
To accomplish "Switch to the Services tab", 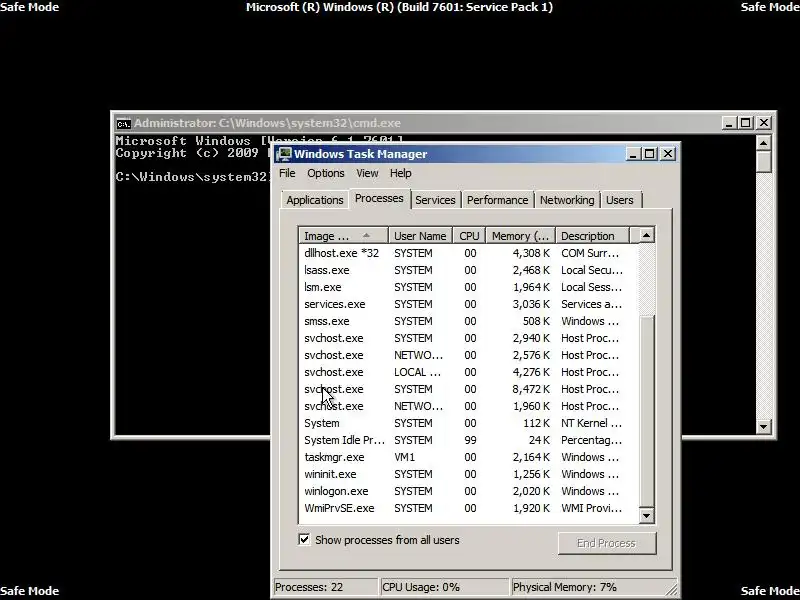I will (435, 200).
